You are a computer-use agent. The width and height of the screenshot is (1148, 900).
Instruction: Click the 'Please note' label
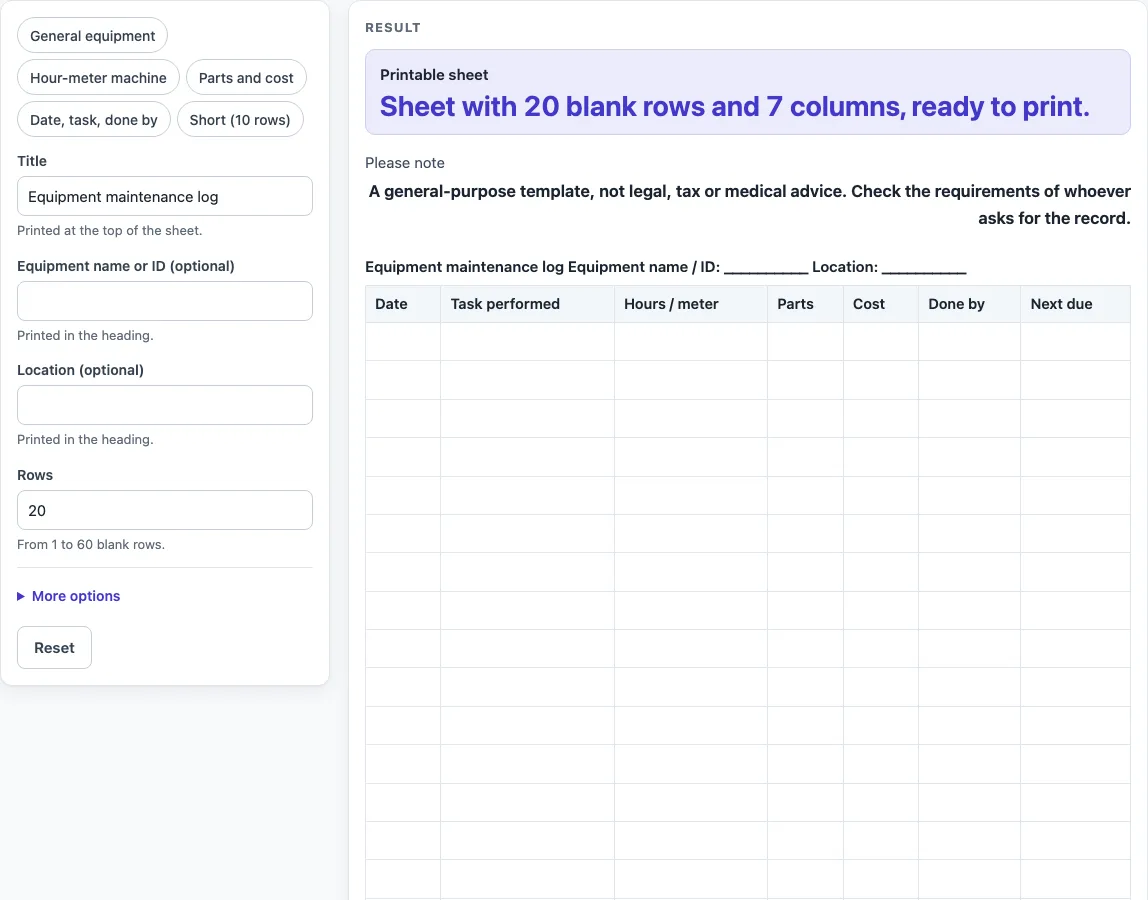(x=405, y=163)
